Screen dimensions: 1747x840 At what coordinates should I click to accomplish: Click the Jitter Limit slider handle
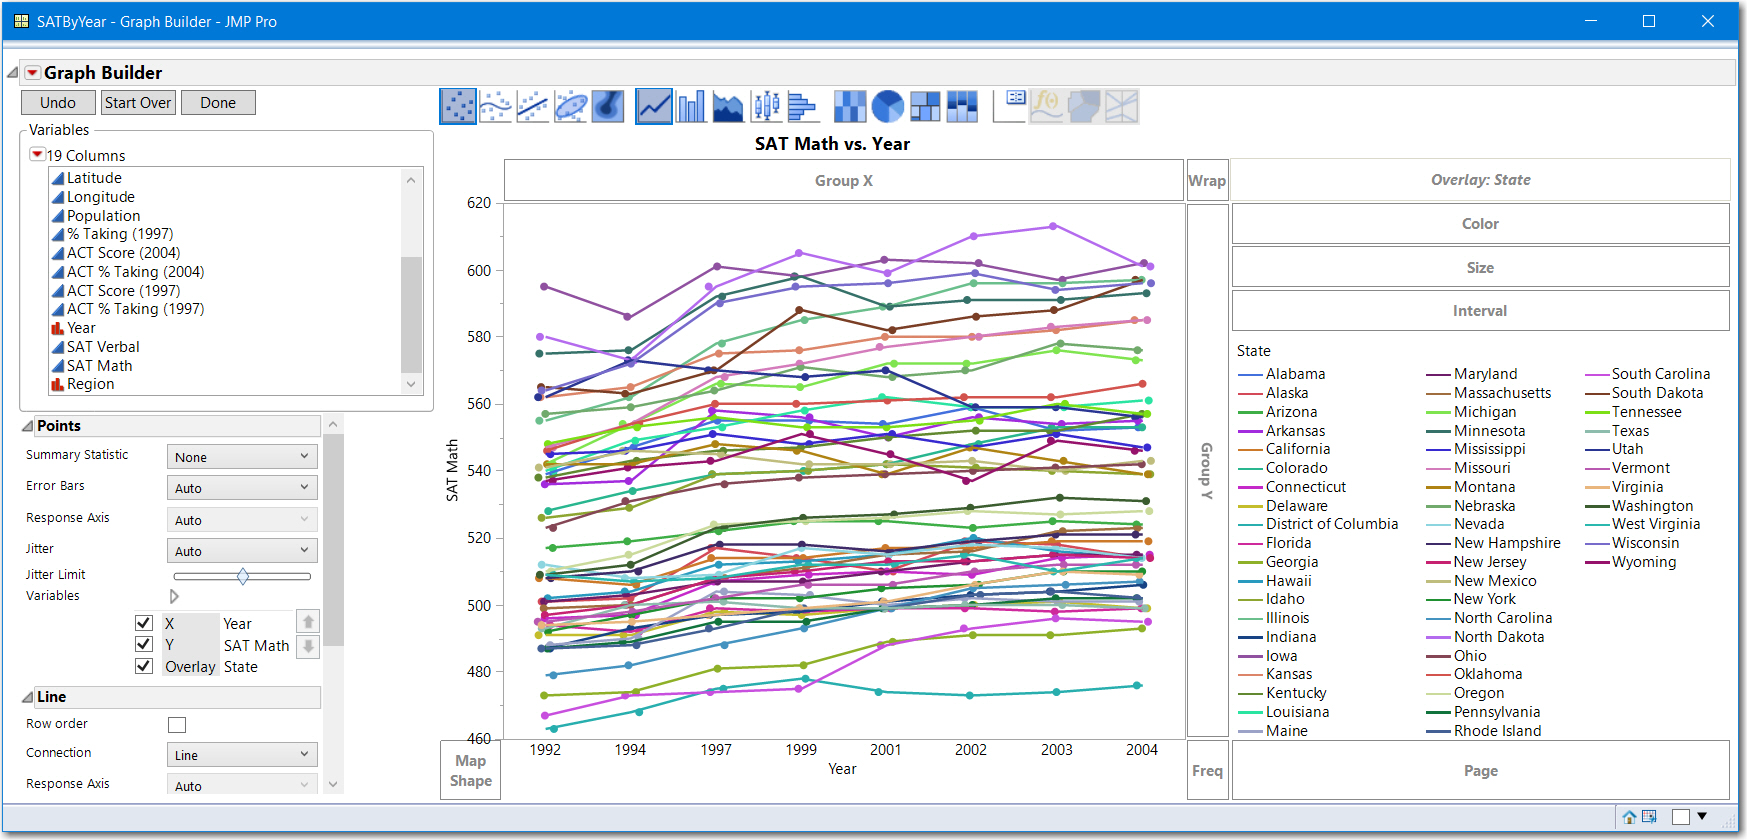click(243, 576)
